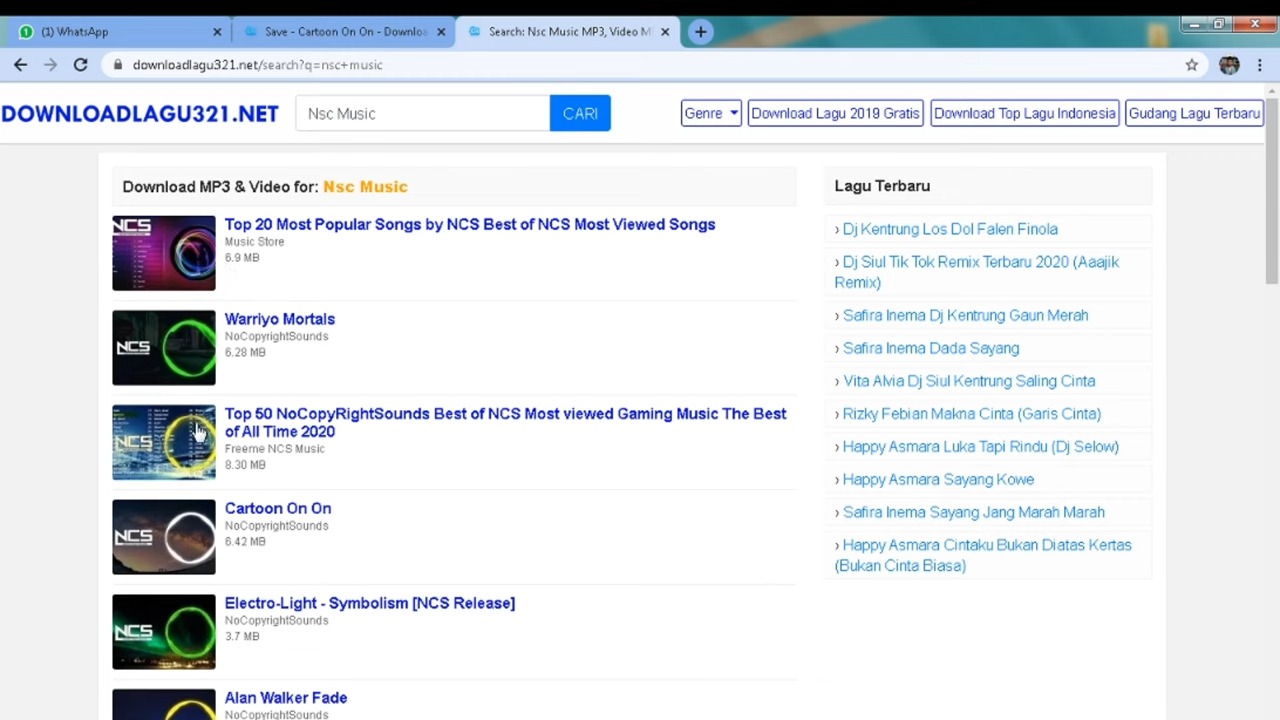The width and height of the screenshot is (1280, 720).
Task: Click the Music Store uploader text
Action: pos(254,242)
